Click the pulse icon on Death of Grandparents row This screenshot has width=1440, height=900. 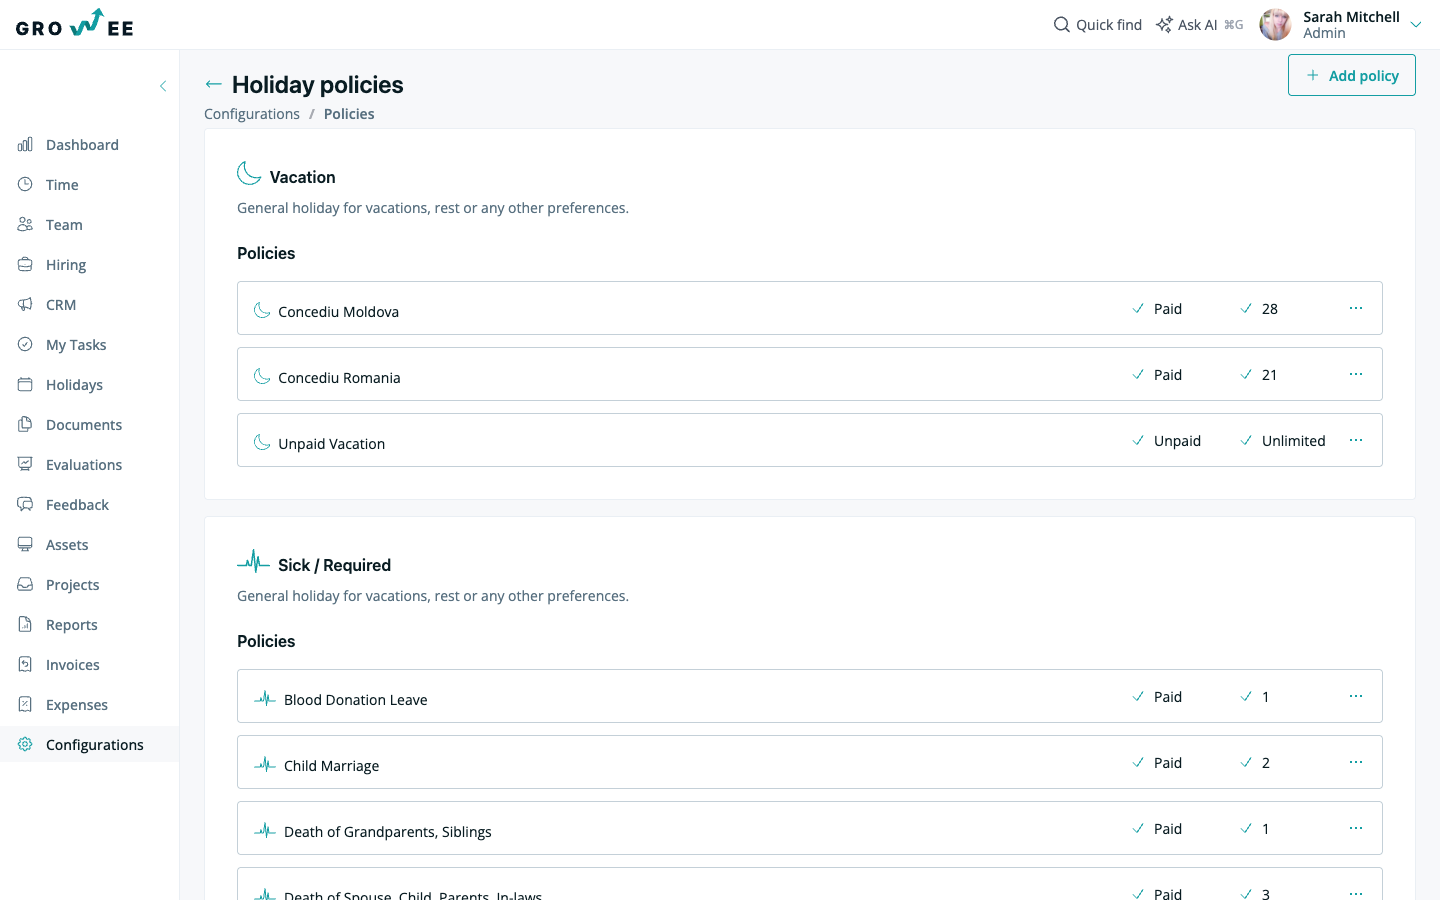point(265,830)
